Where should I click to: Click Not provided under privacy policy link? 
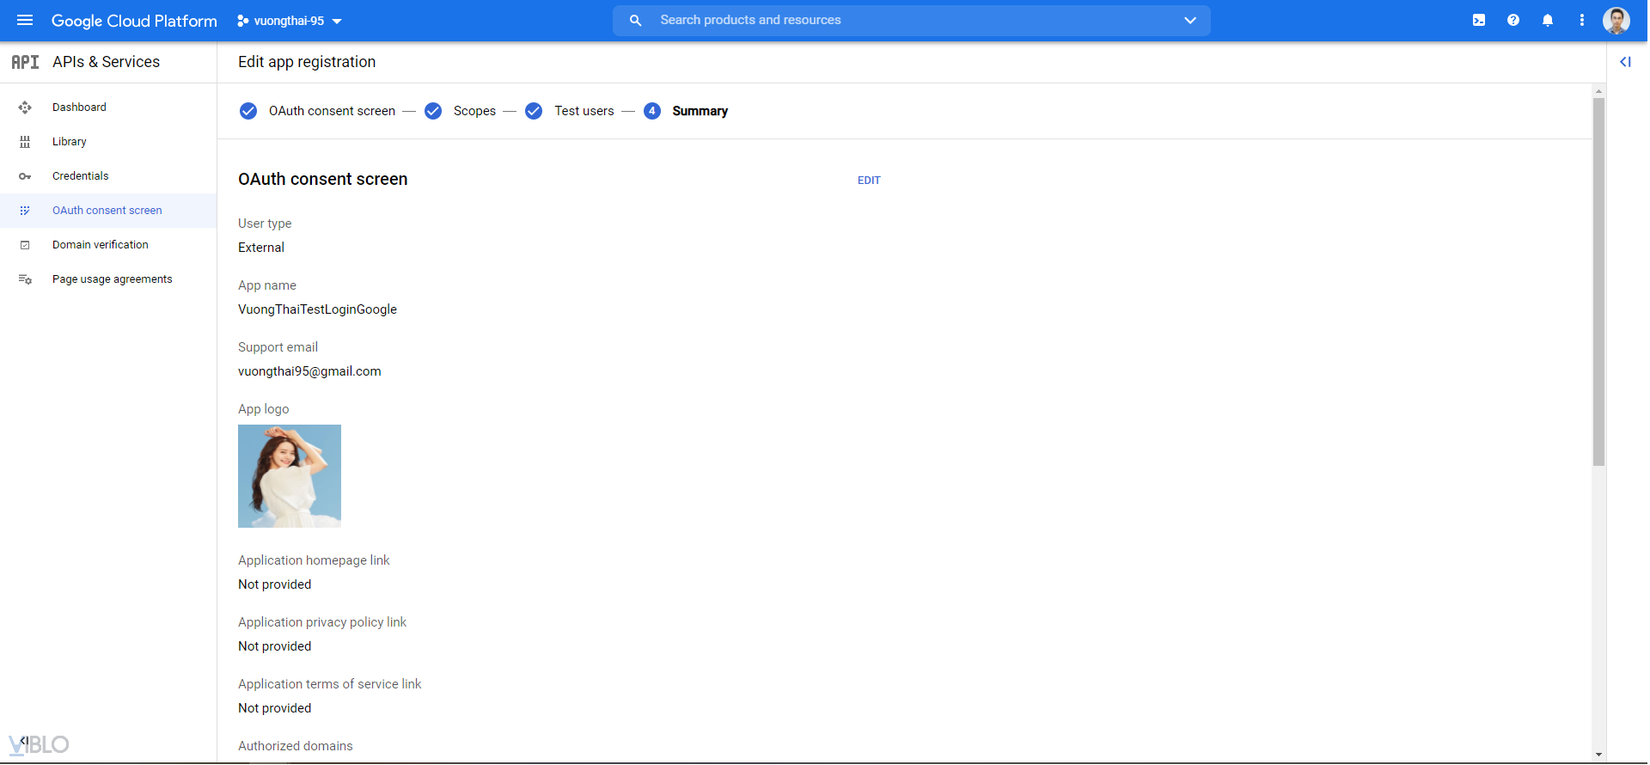274,647
